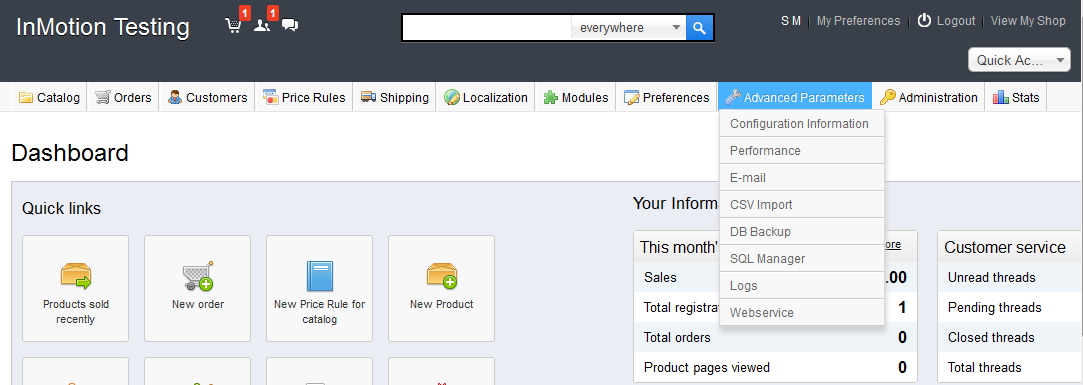Click the Modules puzzle piece icon
Screen dimensions: 1083x385
(550, 97)
